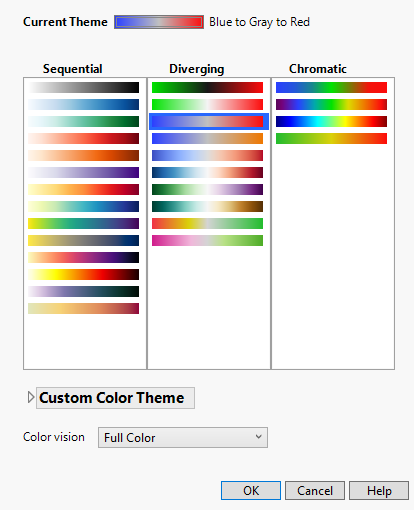
Task: Select the white-to-blue sequential theme
Action: tap(83, 104)
